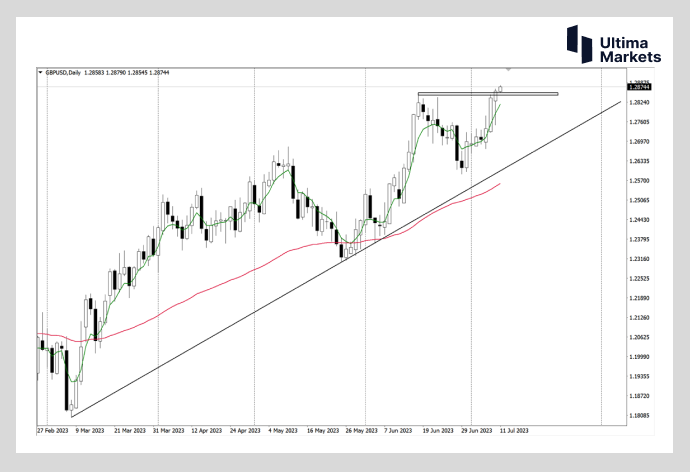Click the 1.27605 price axis label
Image resolution: width=690 pixels, height=472 pixels.
coord(639,122)
